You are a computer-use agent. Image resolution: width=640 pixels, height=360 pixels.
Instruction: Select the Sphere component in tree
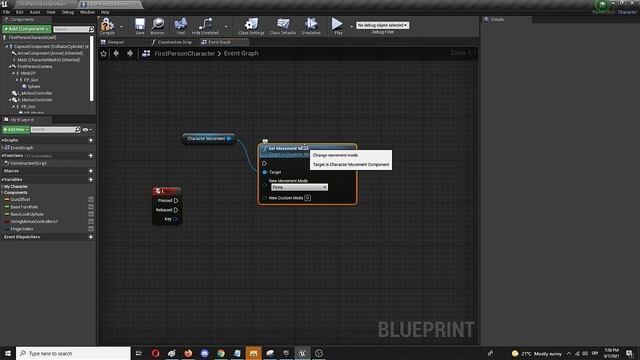(x=34, y=87)
